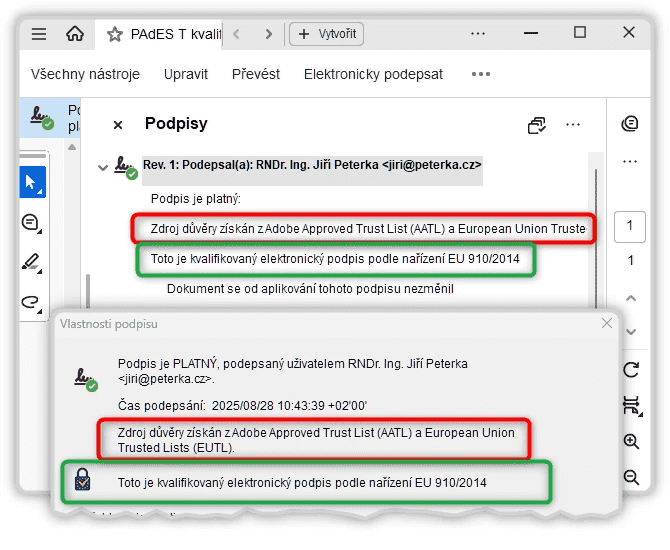Expand more toolbar items ellipsis
670x550 pixels.
point(481,74)
